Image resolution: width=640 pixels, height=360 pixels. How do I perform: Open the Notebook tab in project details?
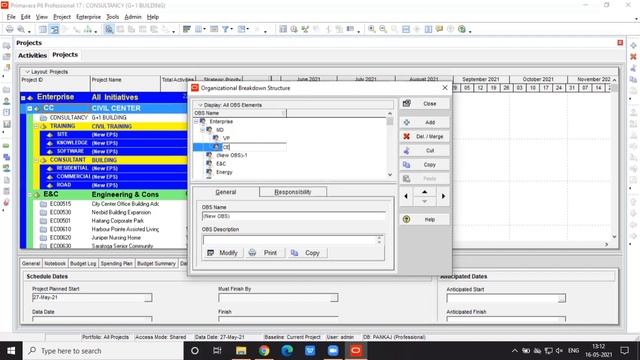[55, 264]
